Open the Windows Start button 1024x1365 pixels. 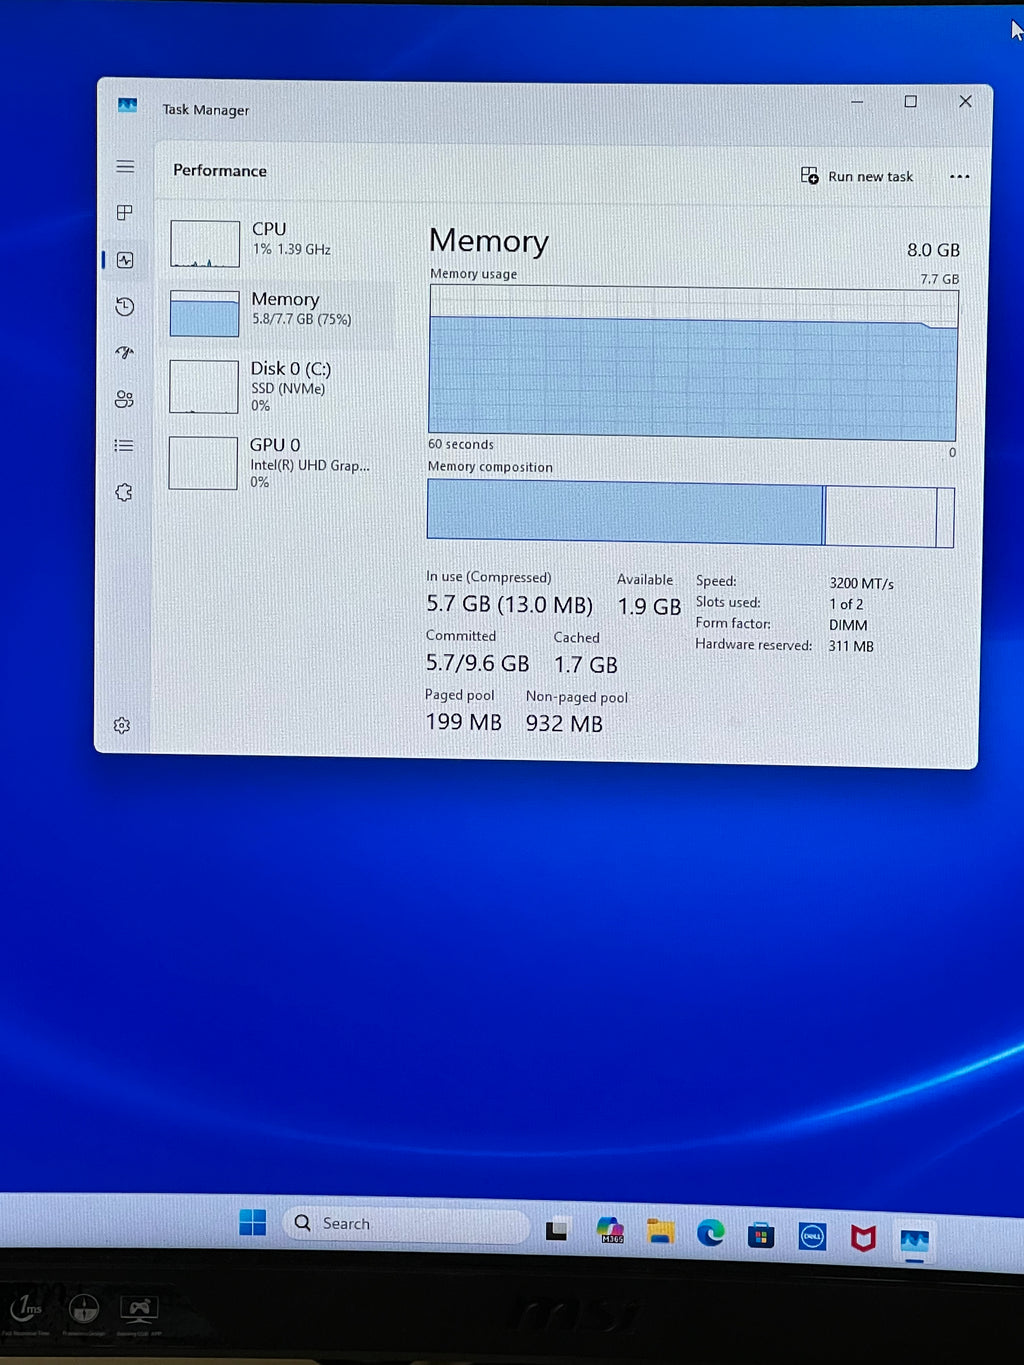(253, 1222)
